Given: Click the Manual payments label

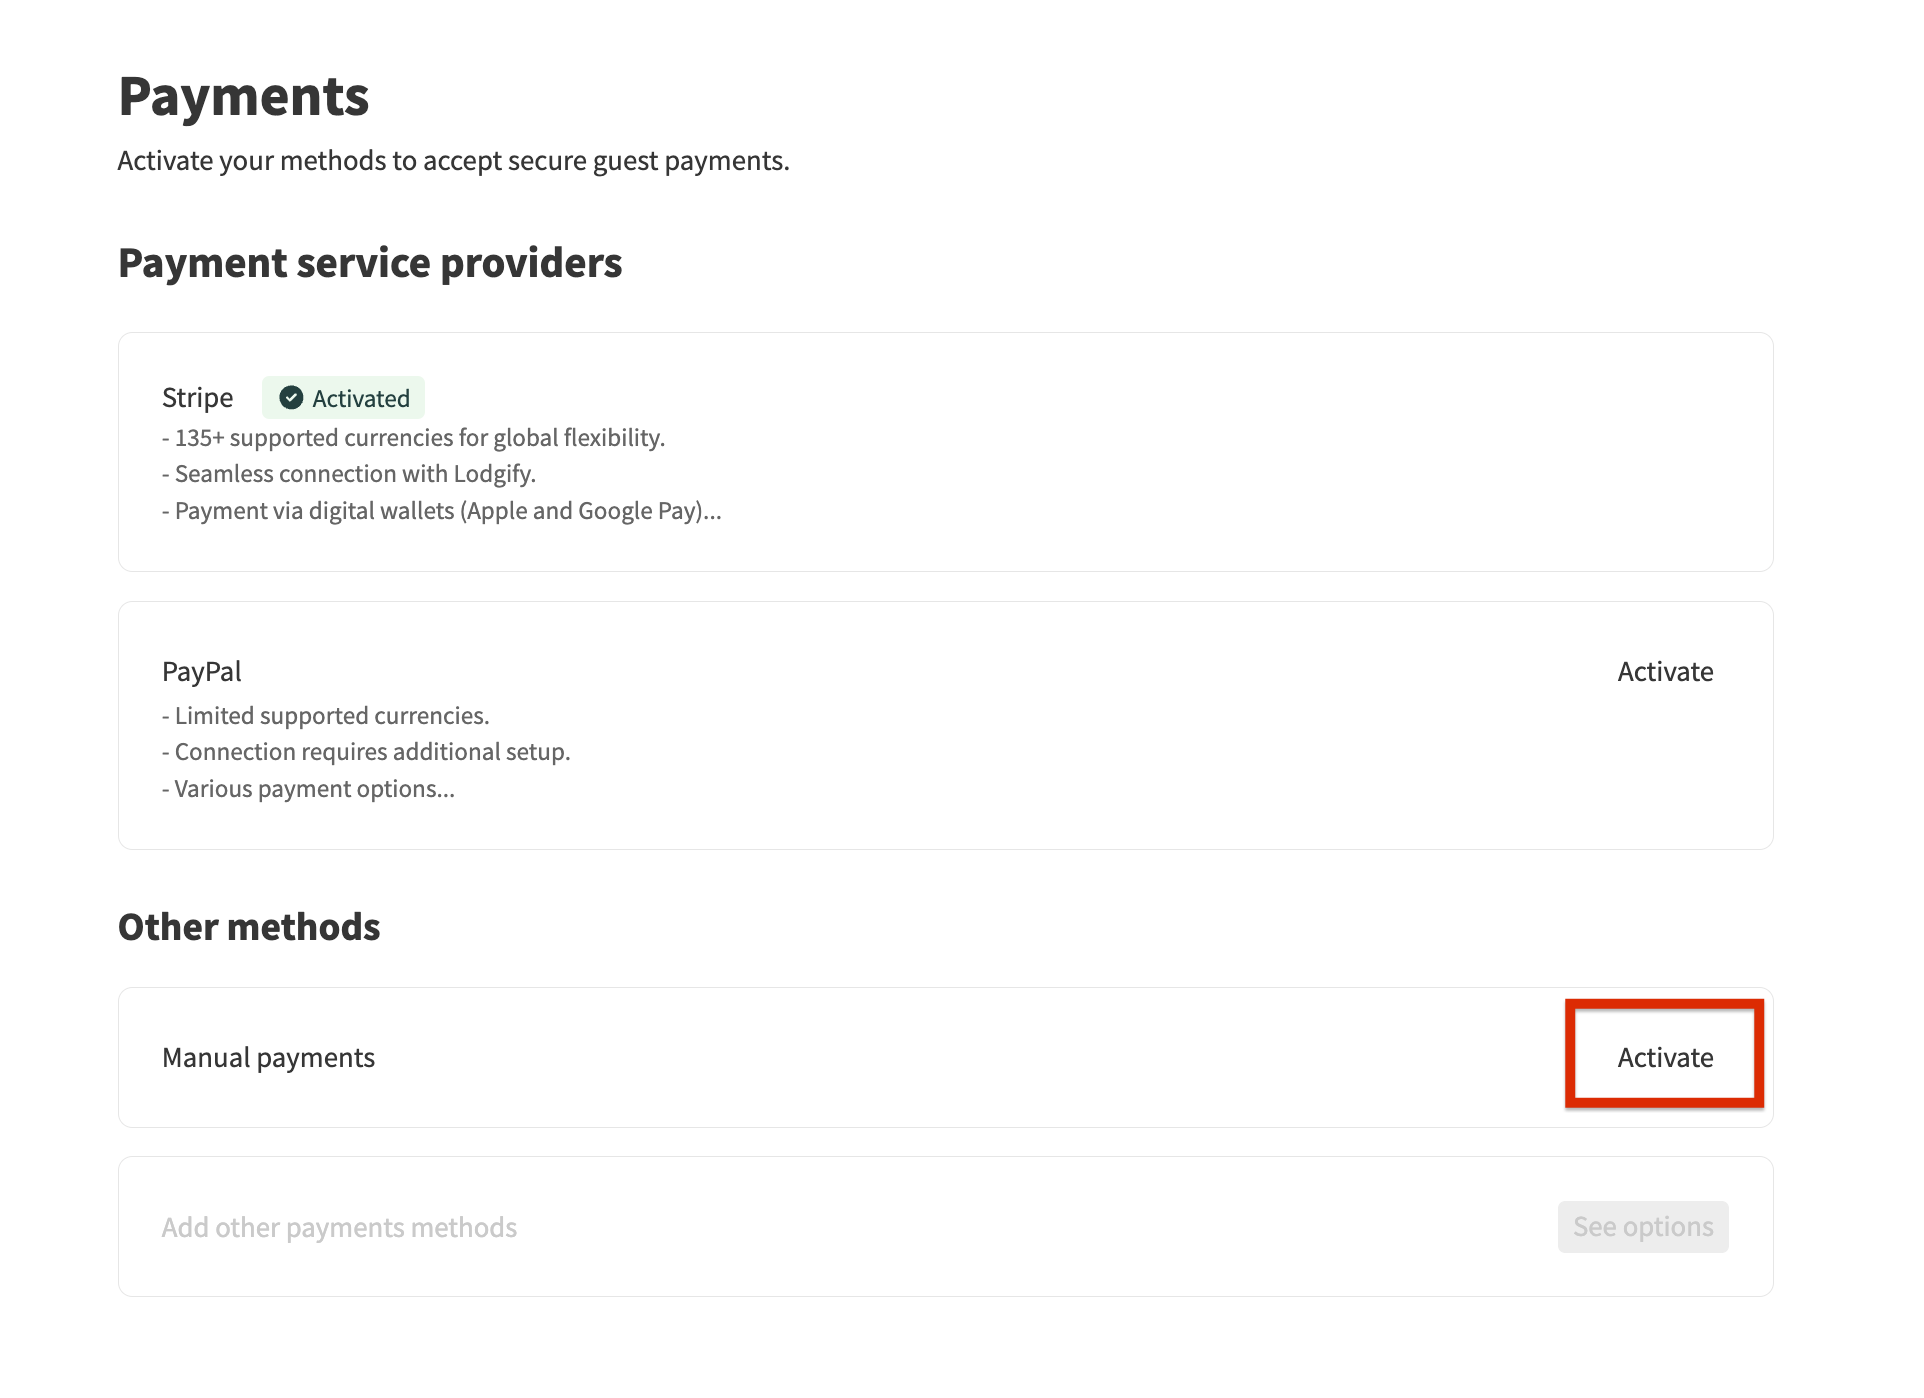Looking at the screenshot, I should tap(268, 1056).
